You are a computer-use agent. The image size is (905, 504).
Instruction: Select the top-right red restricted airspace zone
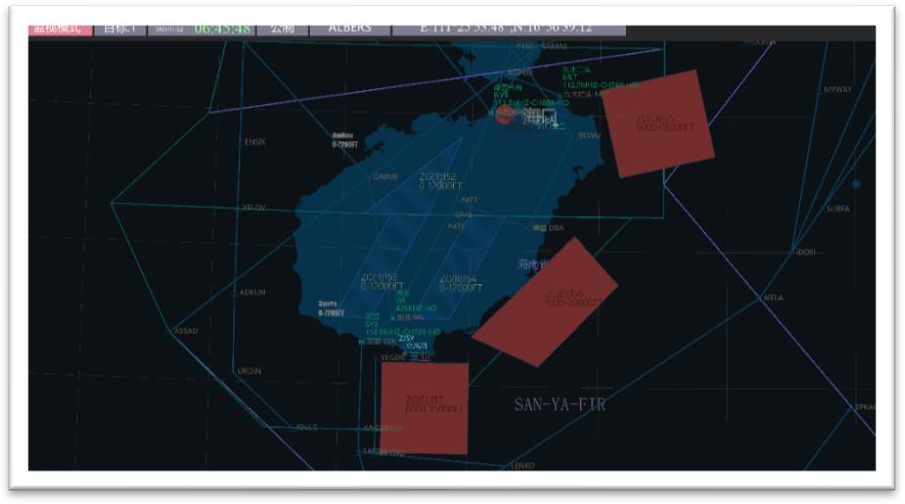click(660, 124)
